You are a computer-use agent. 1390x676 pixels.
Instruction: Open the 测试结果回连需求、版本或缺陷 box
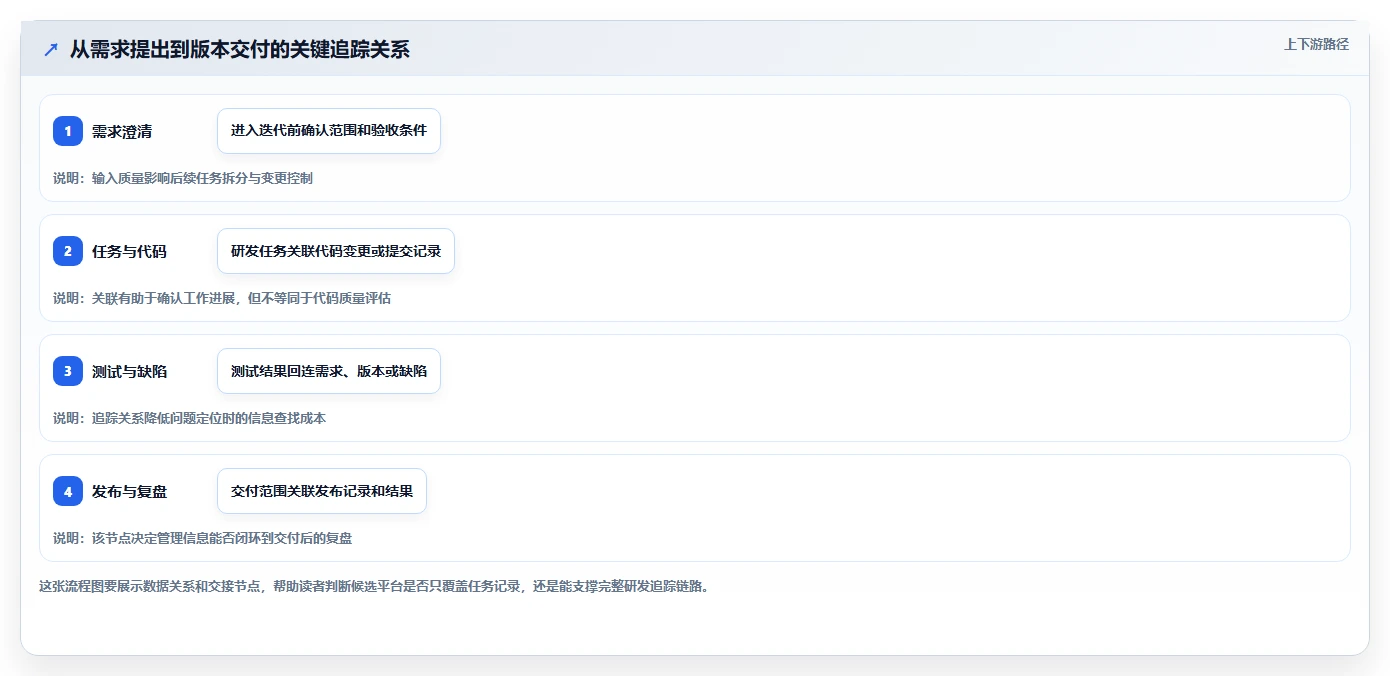pos(329,371)
